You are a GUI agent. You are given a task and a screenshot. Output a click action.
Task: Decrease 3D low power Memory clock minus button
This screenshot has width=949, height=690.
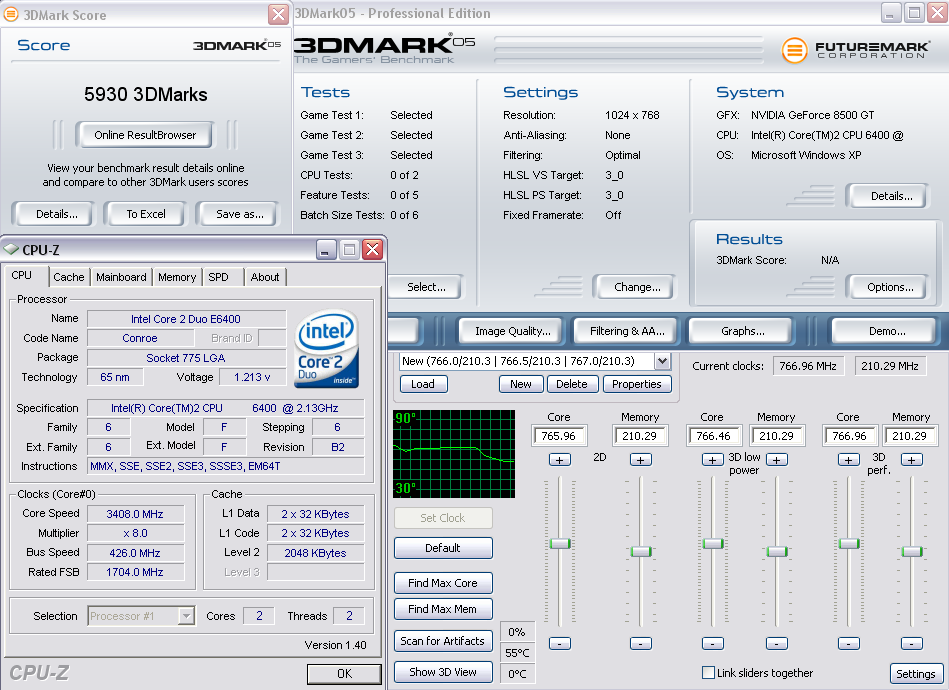tap(777, 643)
